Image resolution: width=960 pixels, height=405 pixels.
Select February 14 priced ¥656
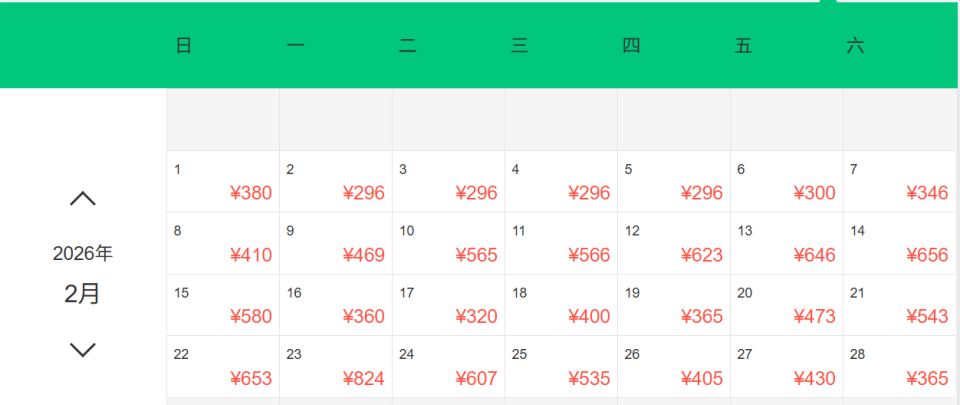point(900,244)
